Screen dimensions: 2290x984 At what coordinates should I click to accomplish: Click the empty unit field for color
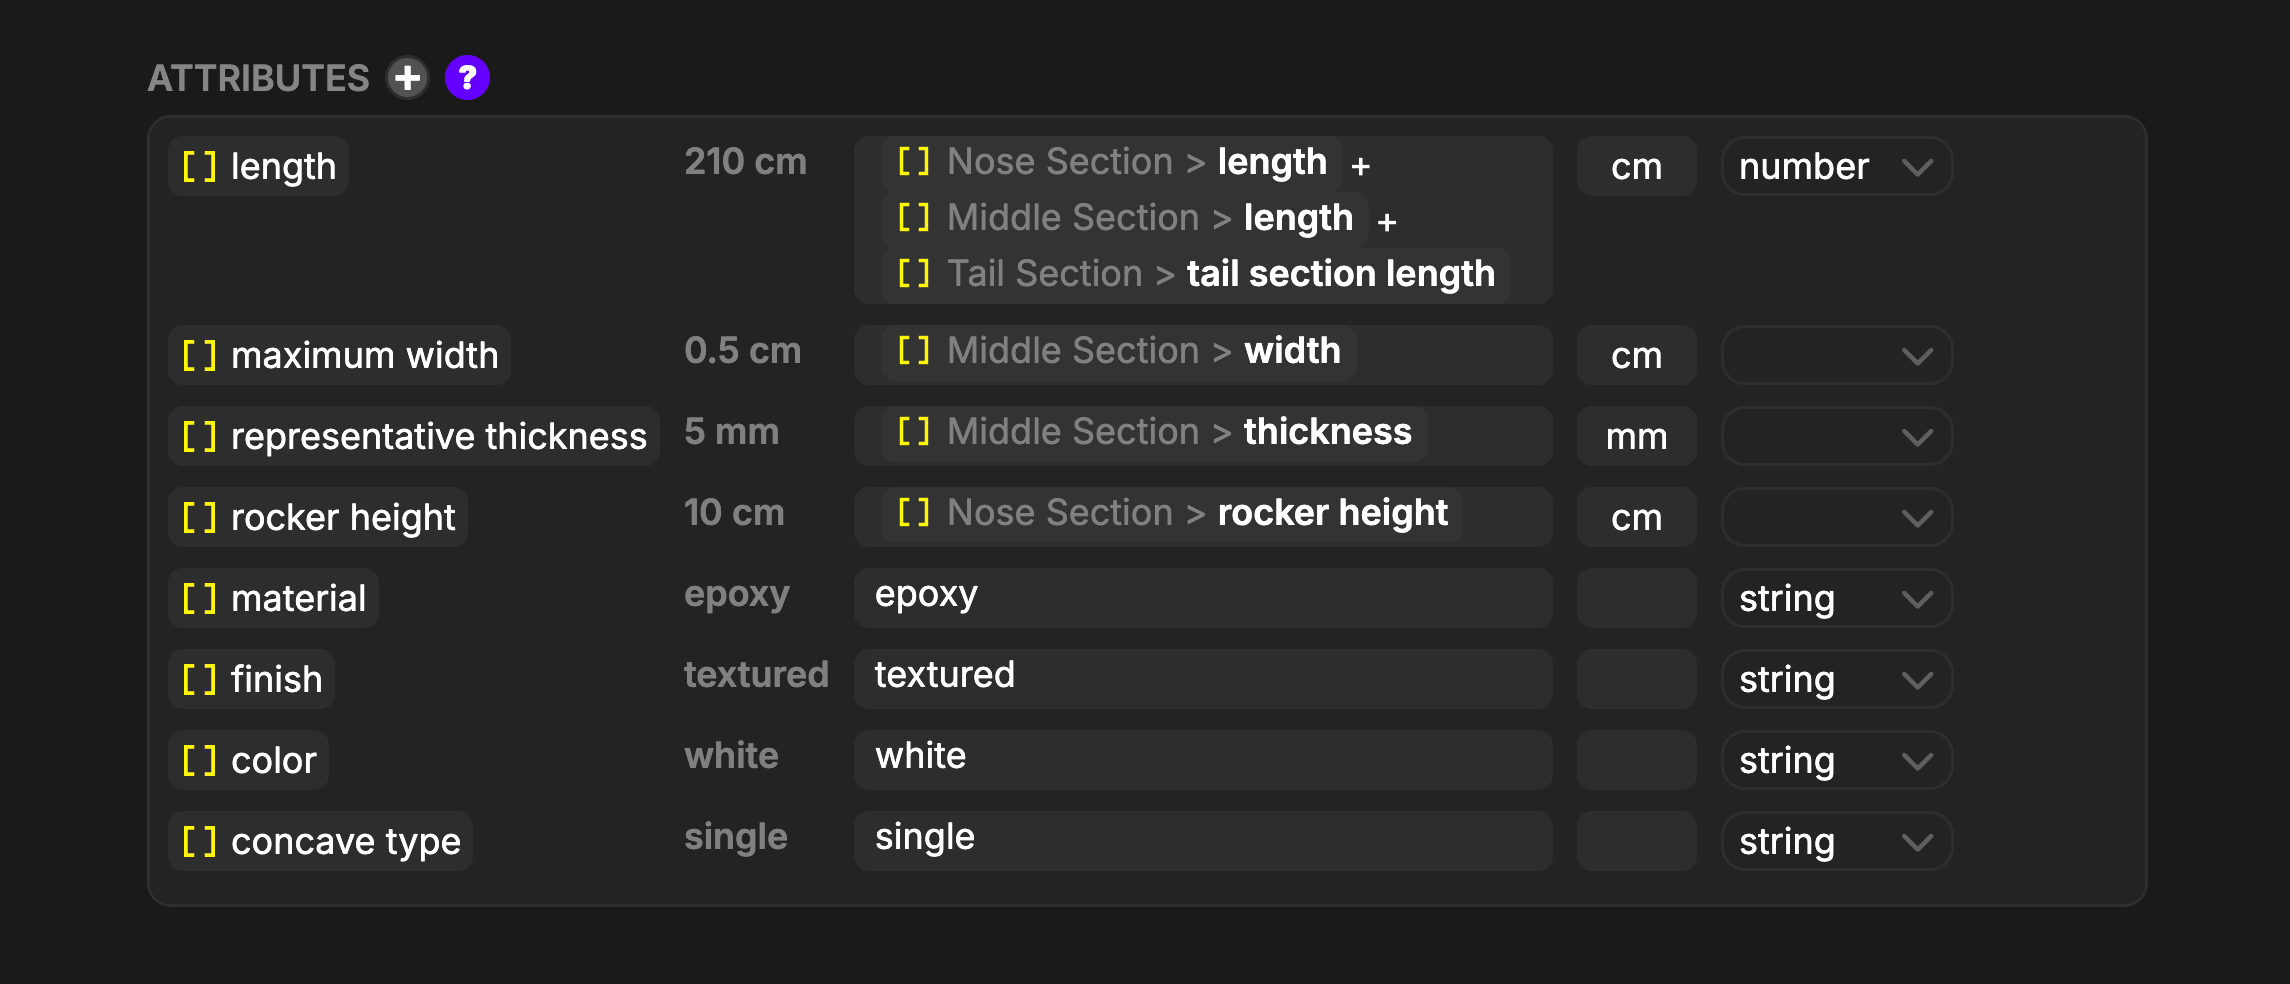[1636, 760]
